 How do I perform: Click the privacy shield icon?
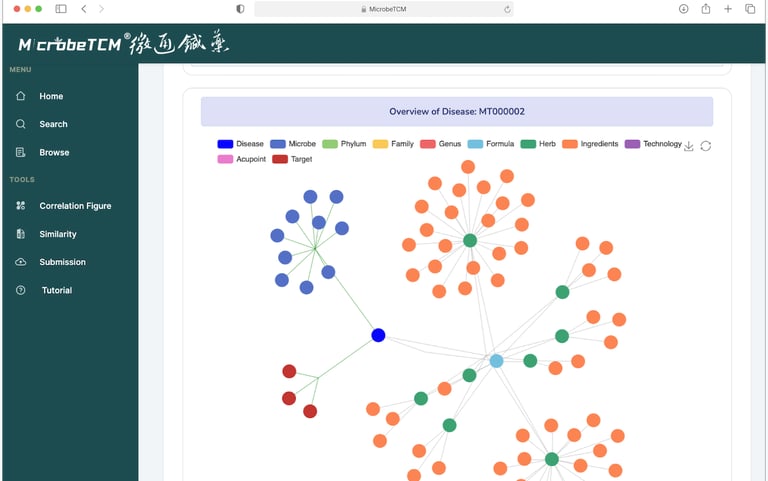point(240,9)
